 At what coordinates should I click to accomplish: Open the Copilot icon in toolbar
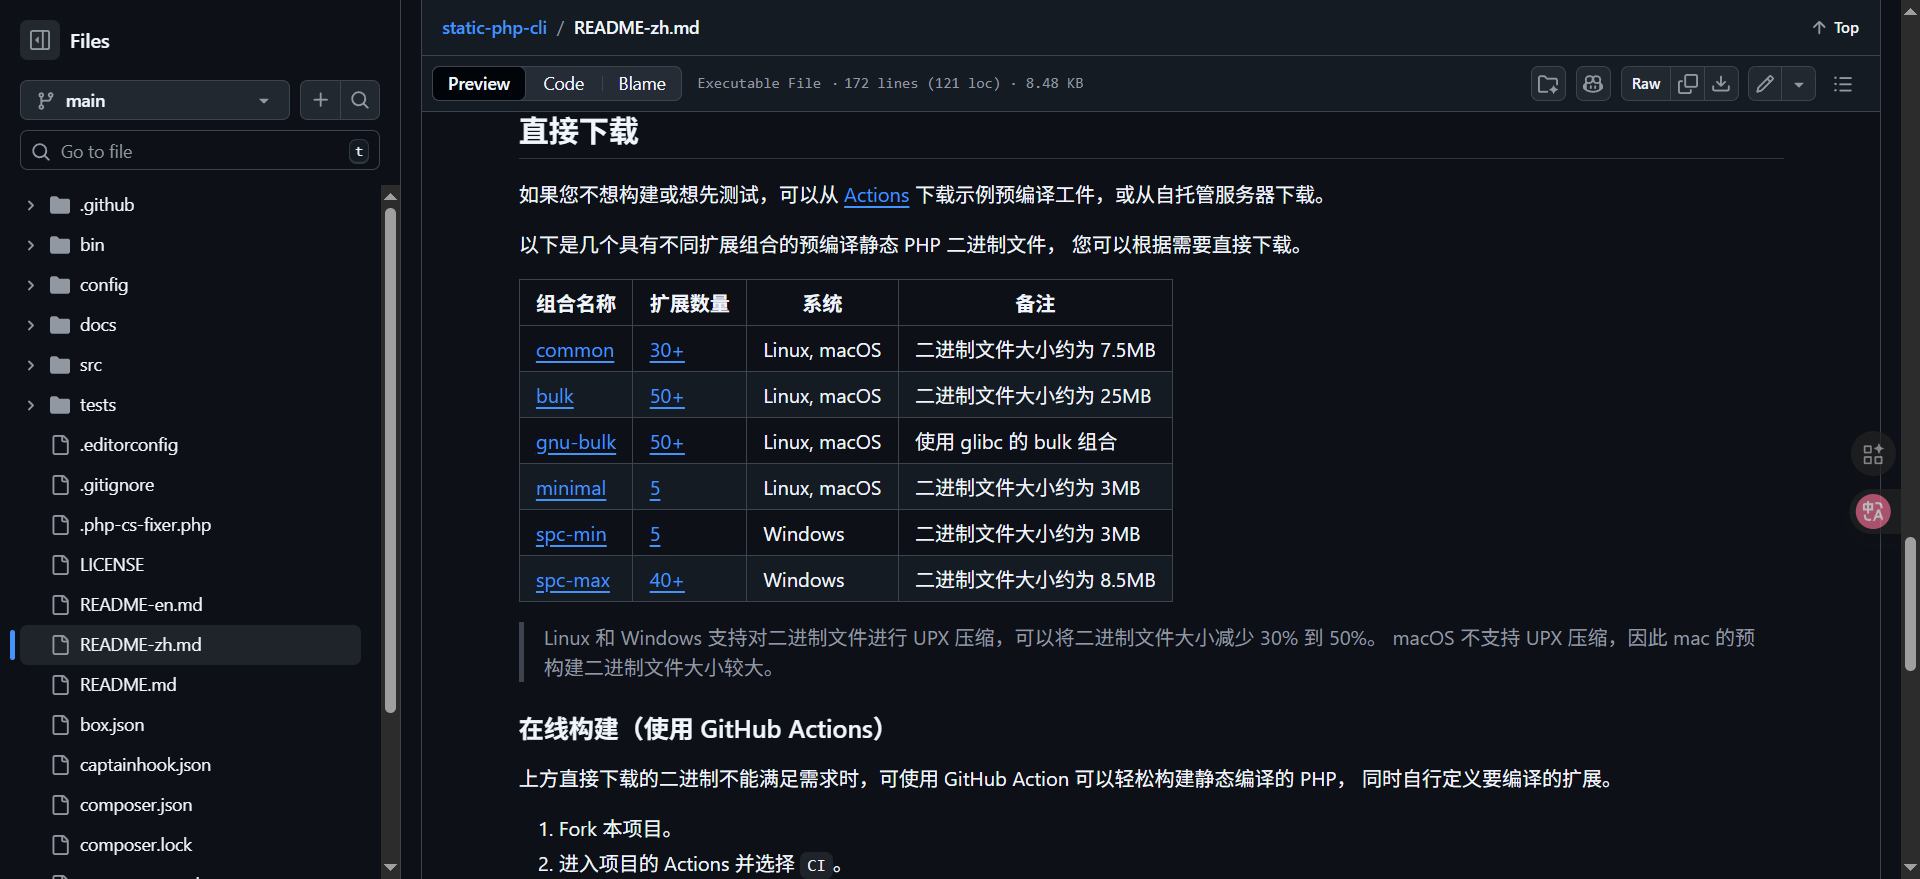point(1593,84)
